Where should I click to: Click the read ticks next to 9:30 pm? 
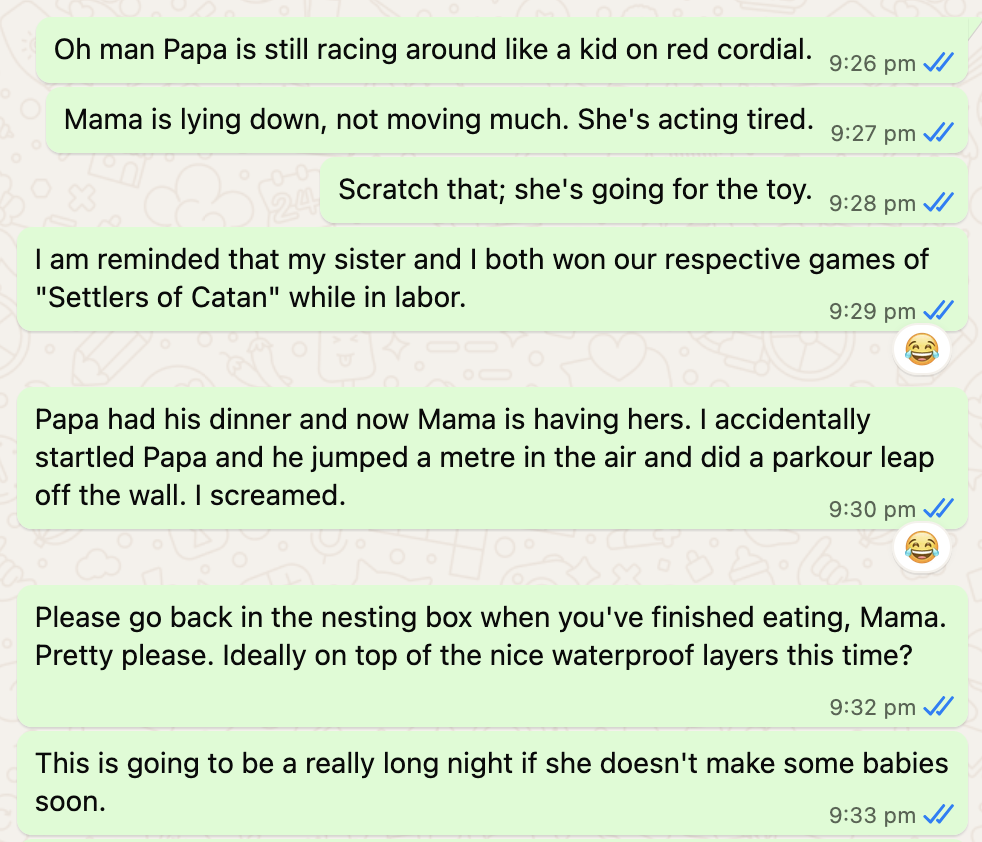[x=938, y=509]
